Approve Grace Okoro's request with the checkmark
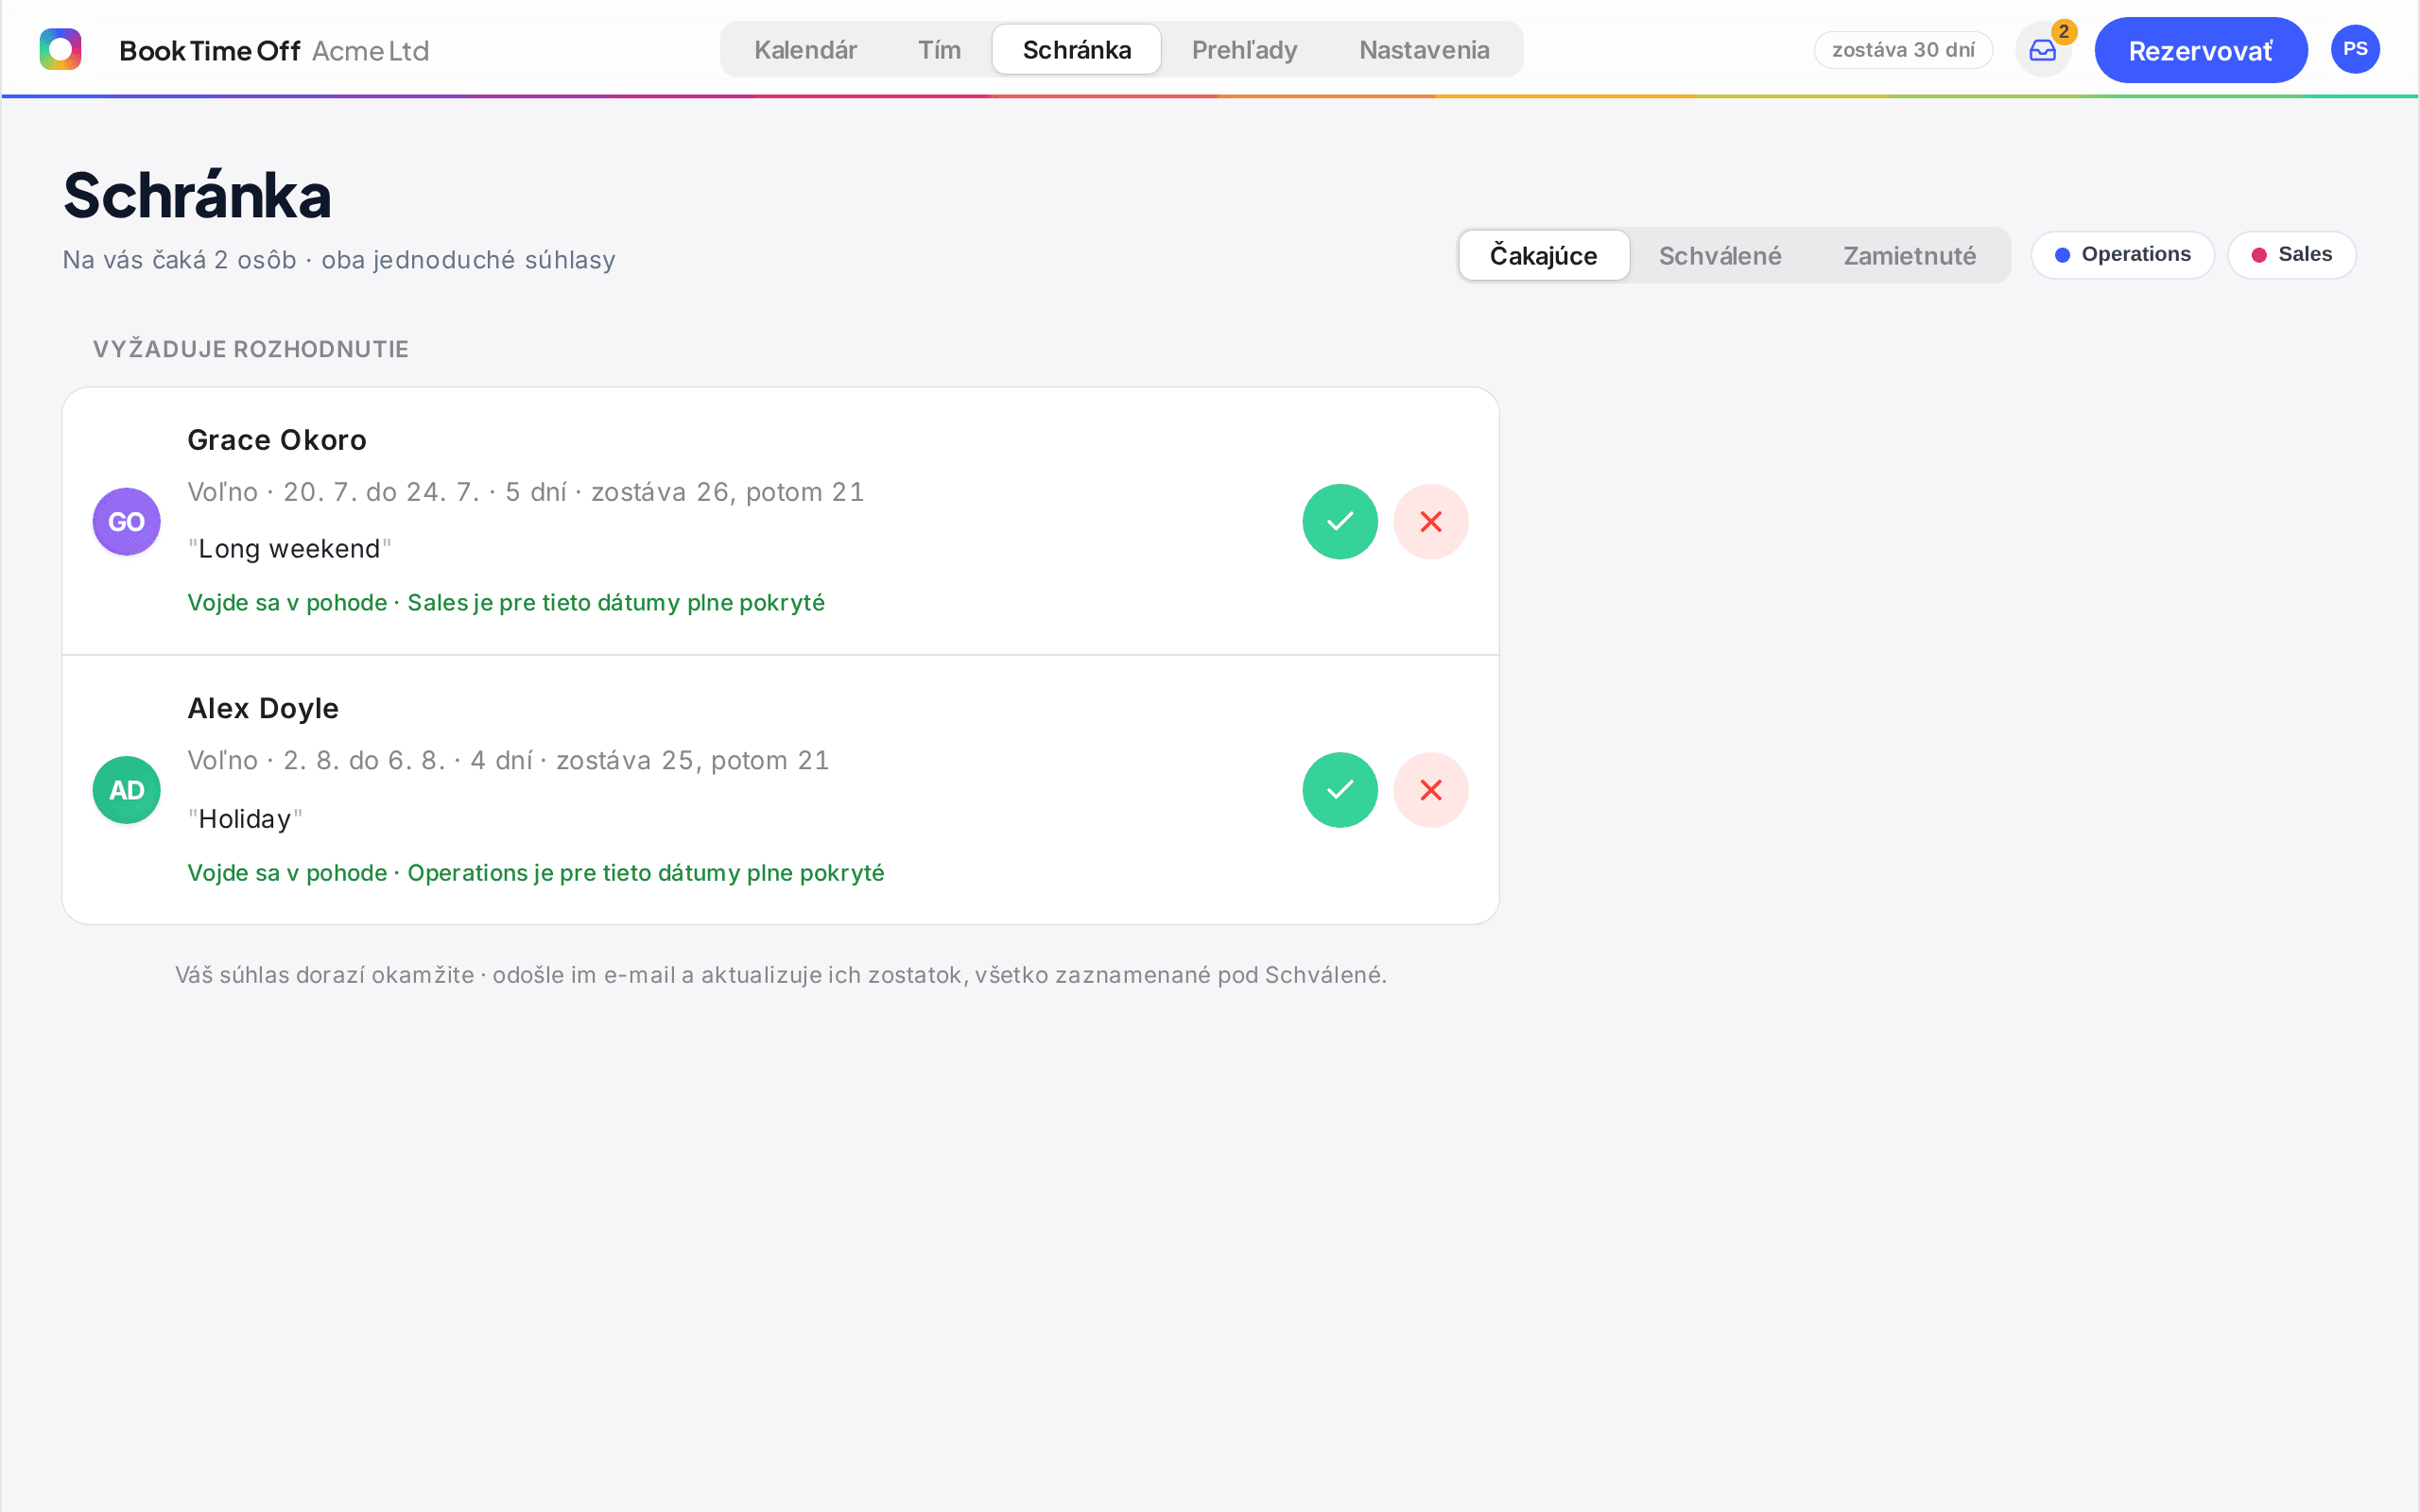The width and height of the screenshot is (2420, 1512). [x=1340, y=522]
